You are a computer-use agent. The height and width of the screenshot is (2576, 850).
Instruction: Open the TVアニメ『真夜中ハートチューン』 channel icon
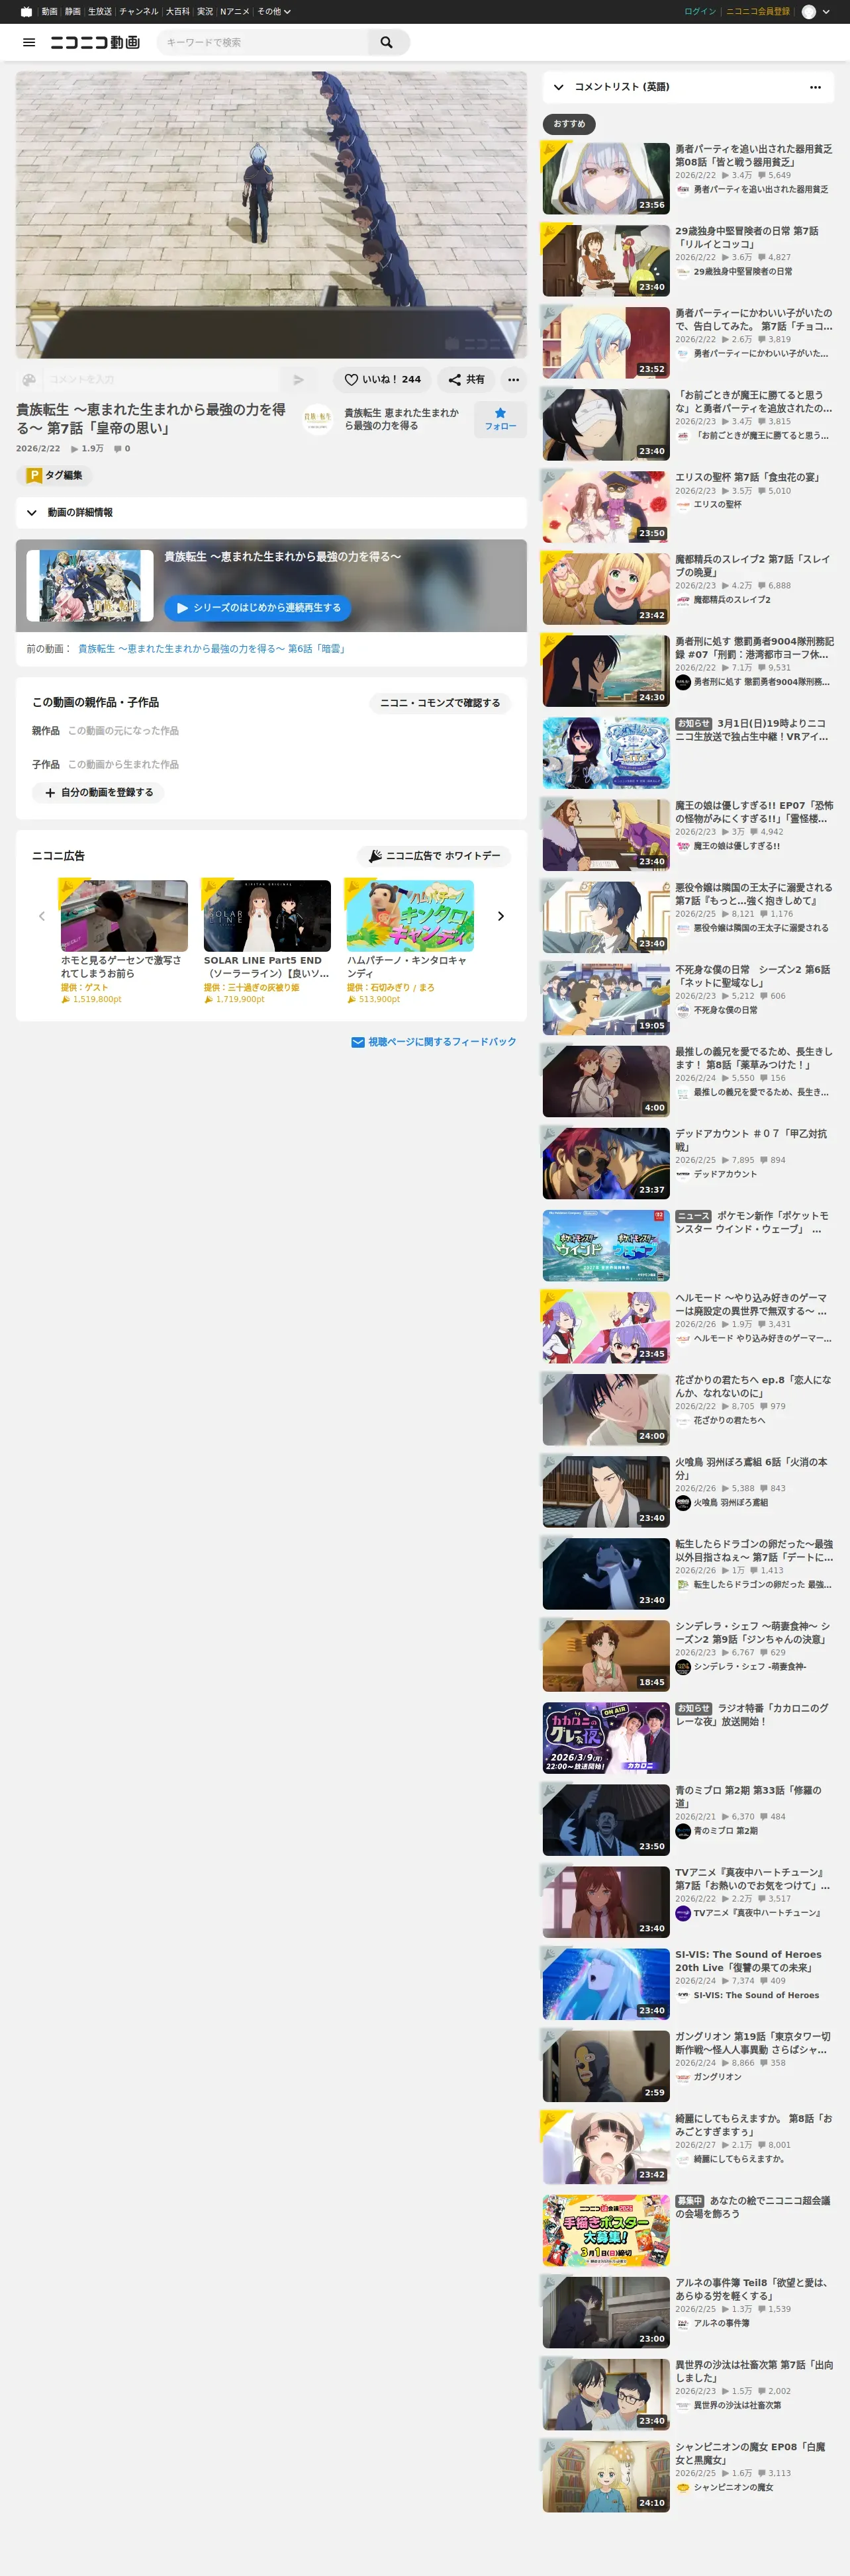coord(683,1913)
